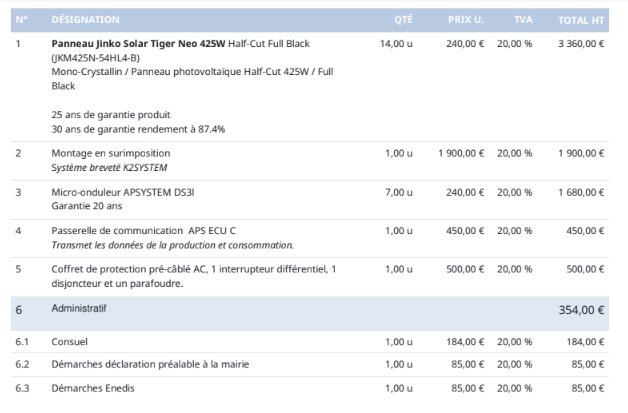Click the TOTAL HT column header

coord(580,20)
